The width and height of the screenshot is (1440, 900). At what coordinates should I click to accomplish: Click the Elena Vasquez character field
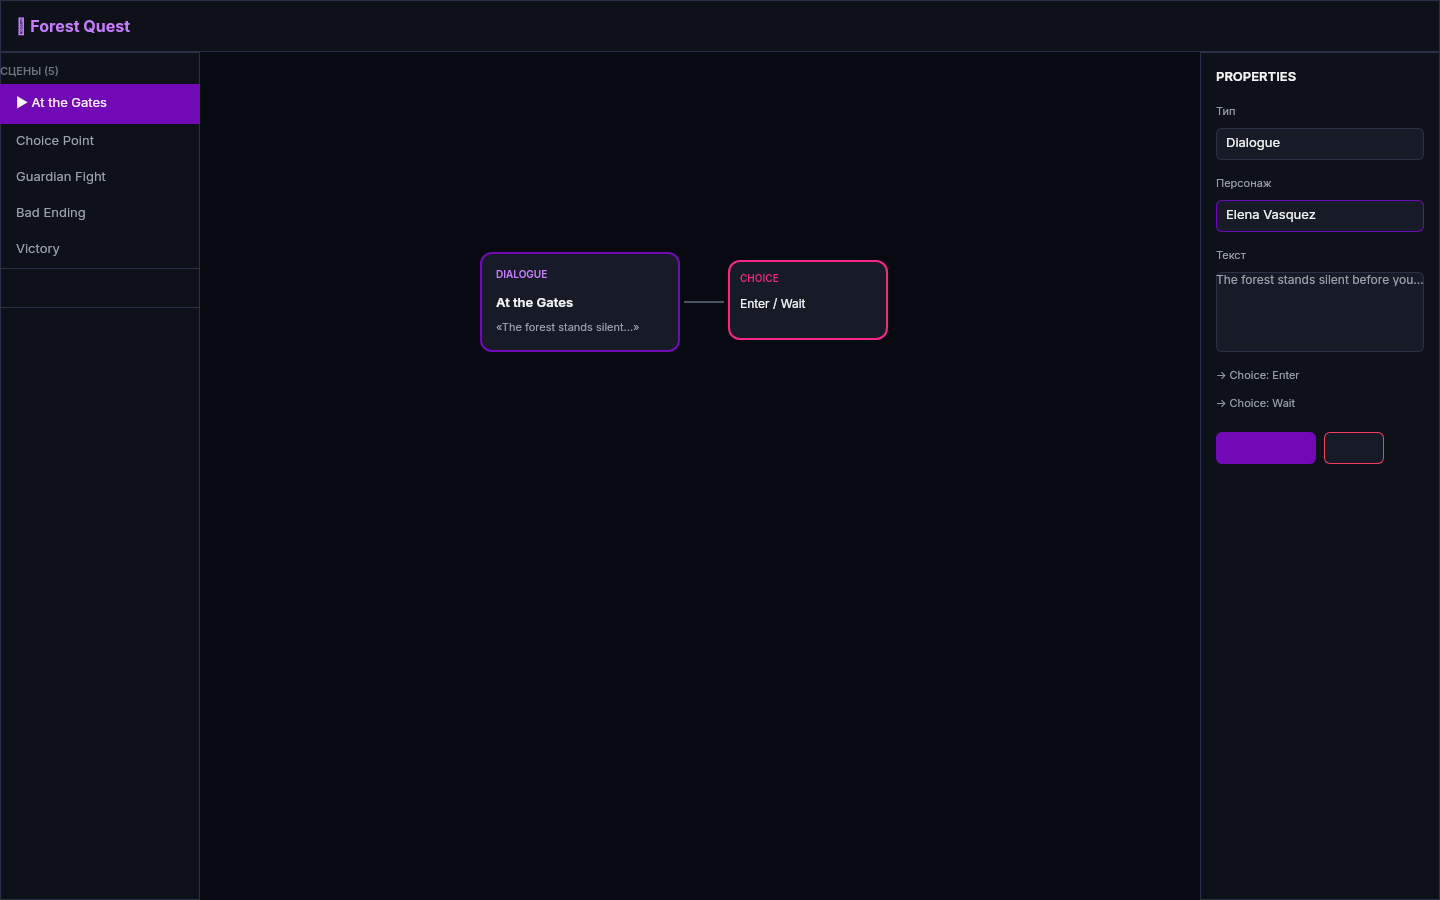pyautogui.click(x=1319, y=216)
